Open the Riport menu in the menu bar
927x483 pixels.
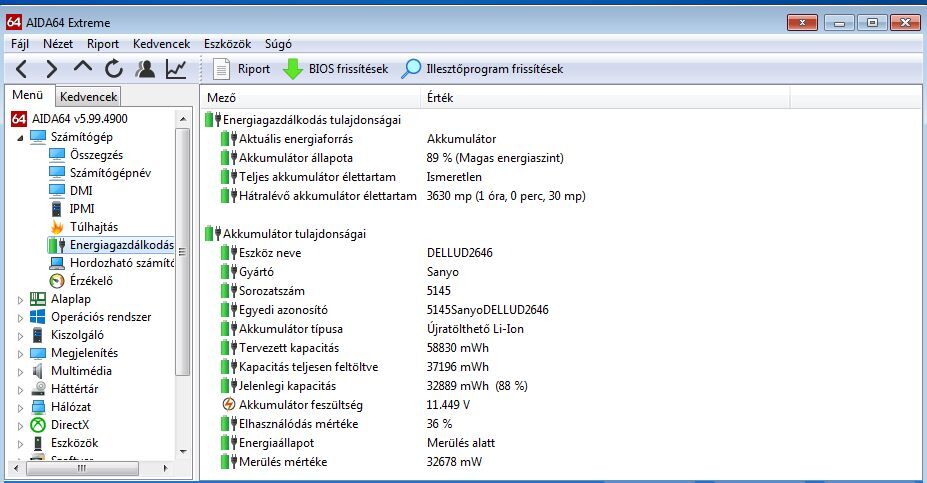[103, 44]
